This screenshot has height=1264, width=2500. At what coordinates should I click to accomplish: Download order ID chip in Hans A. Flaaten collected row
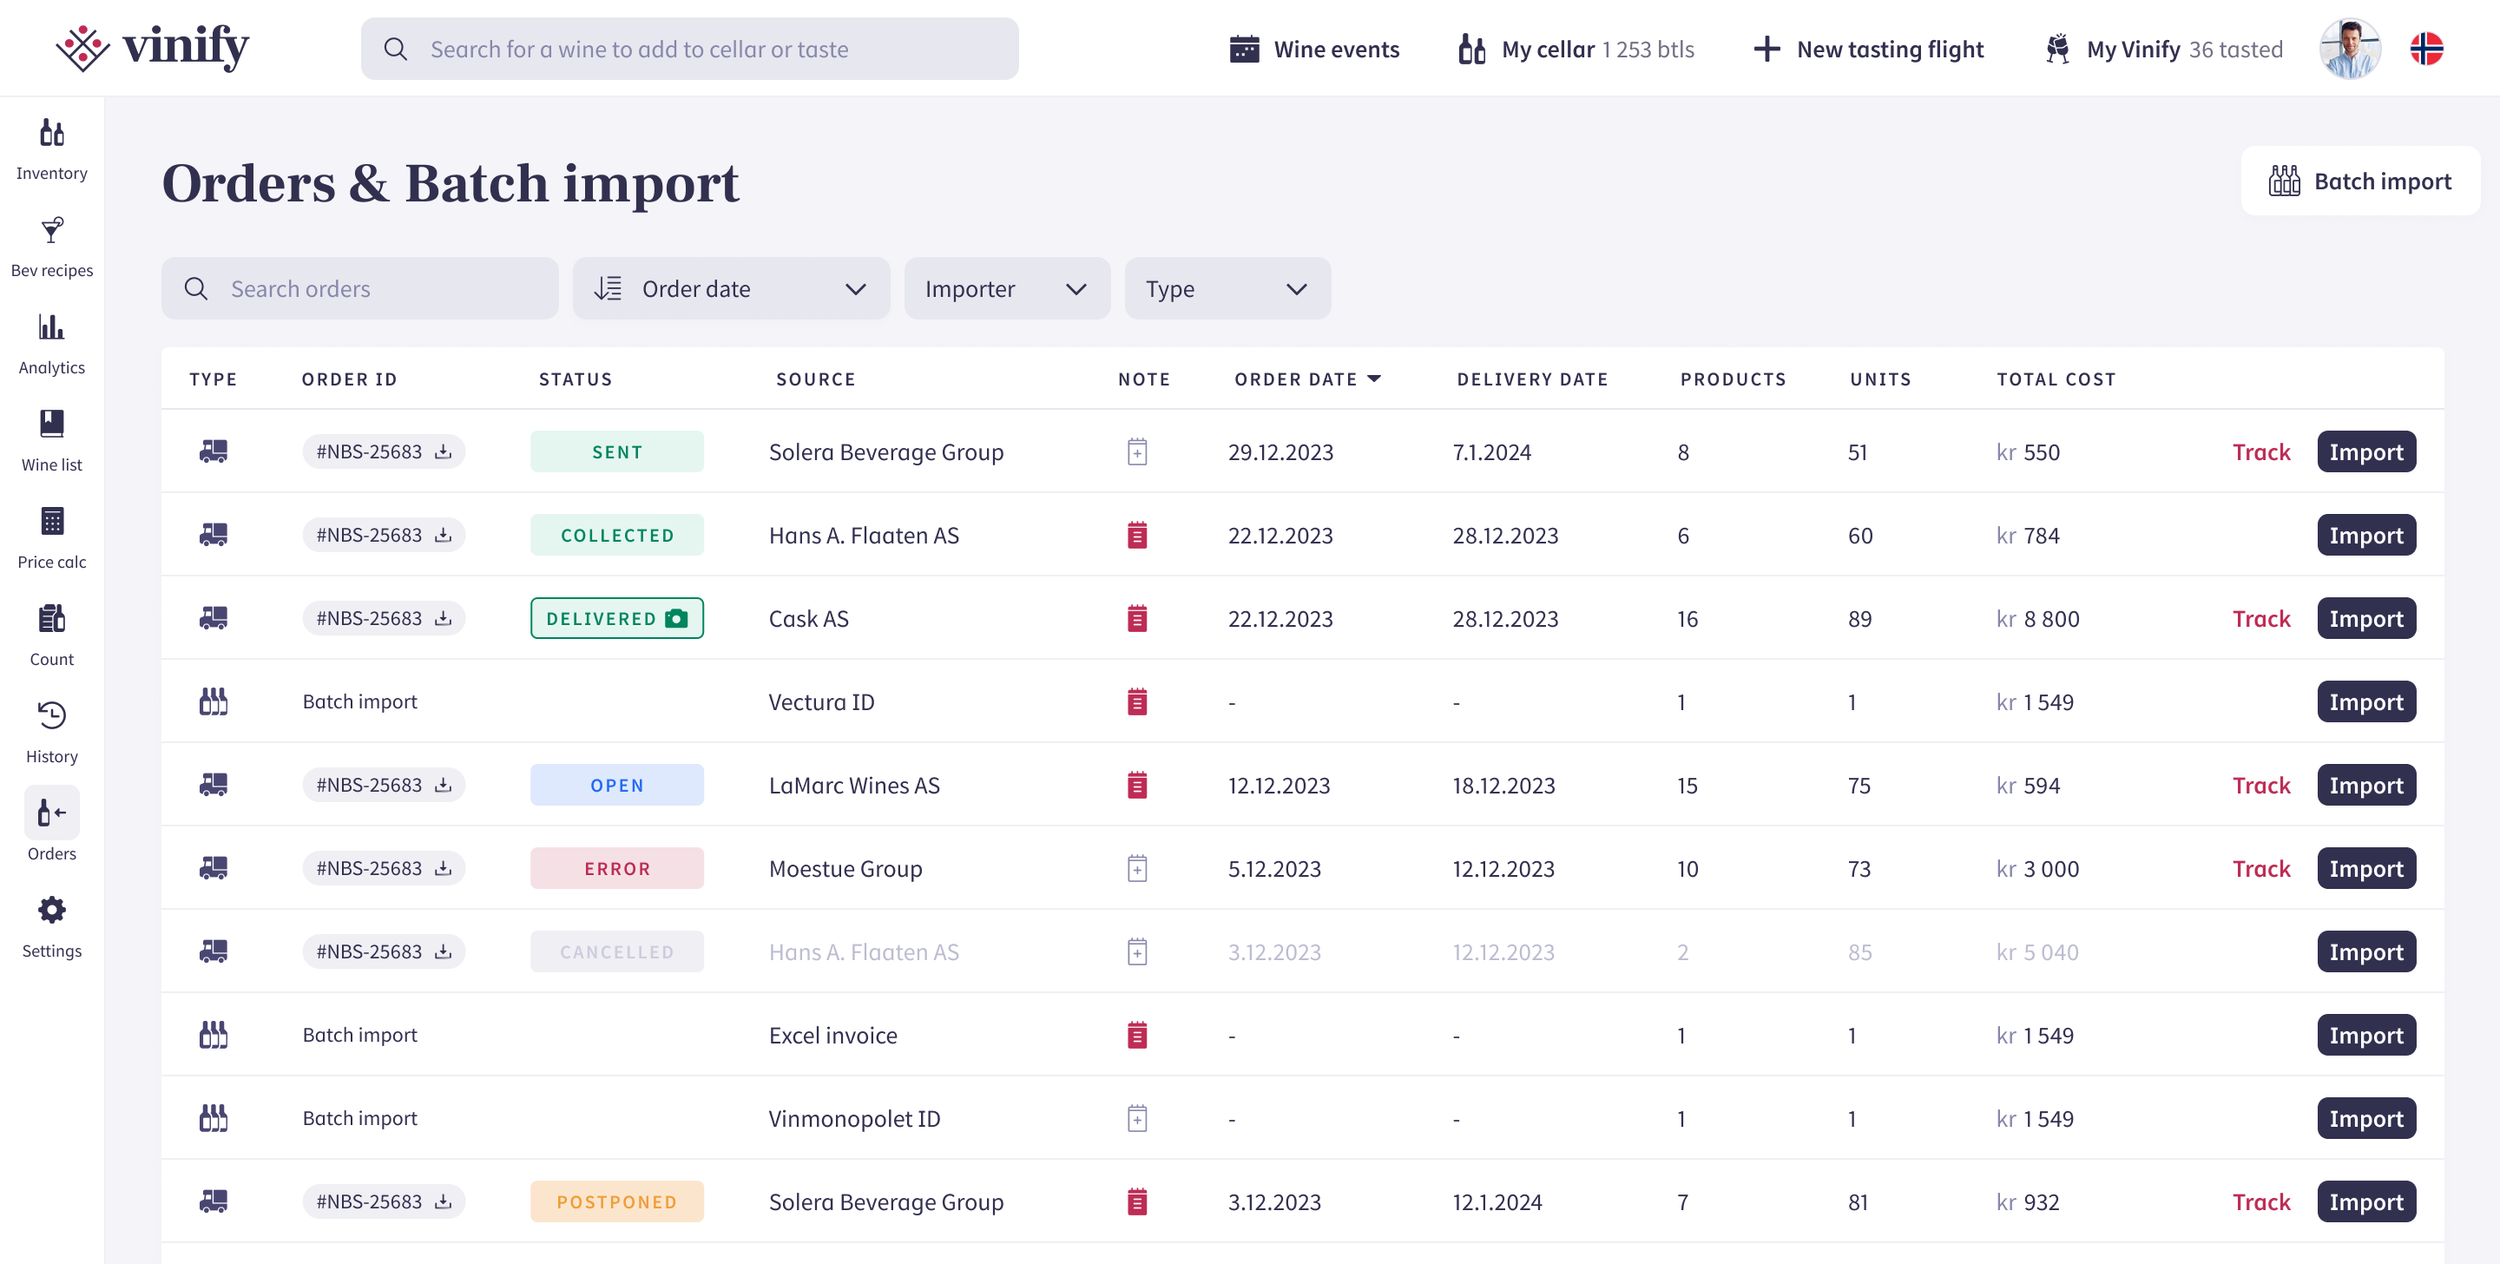[x=384, y=535]
